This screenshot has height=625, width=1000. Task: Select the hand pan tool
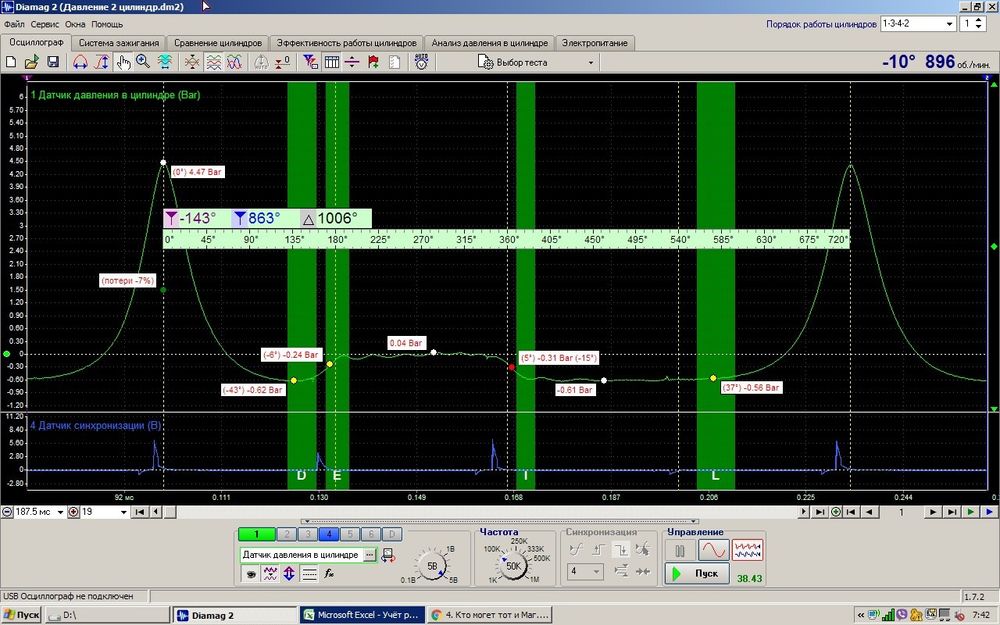tap(123, 62)
